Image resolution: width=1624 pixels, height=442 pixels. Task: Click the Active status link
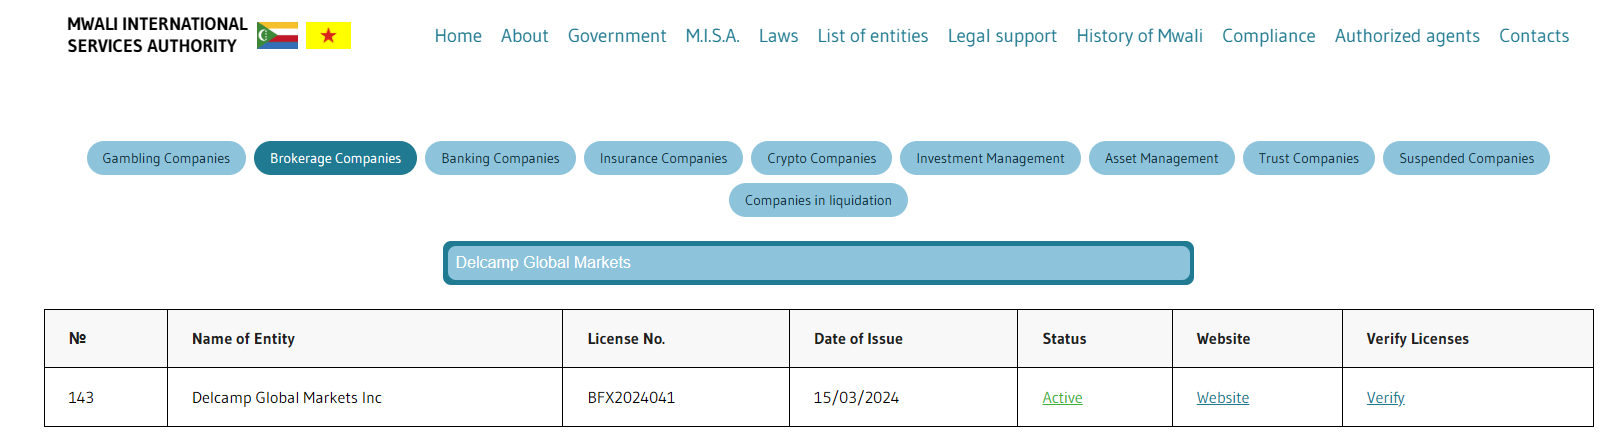click(x=1062, y=398)
